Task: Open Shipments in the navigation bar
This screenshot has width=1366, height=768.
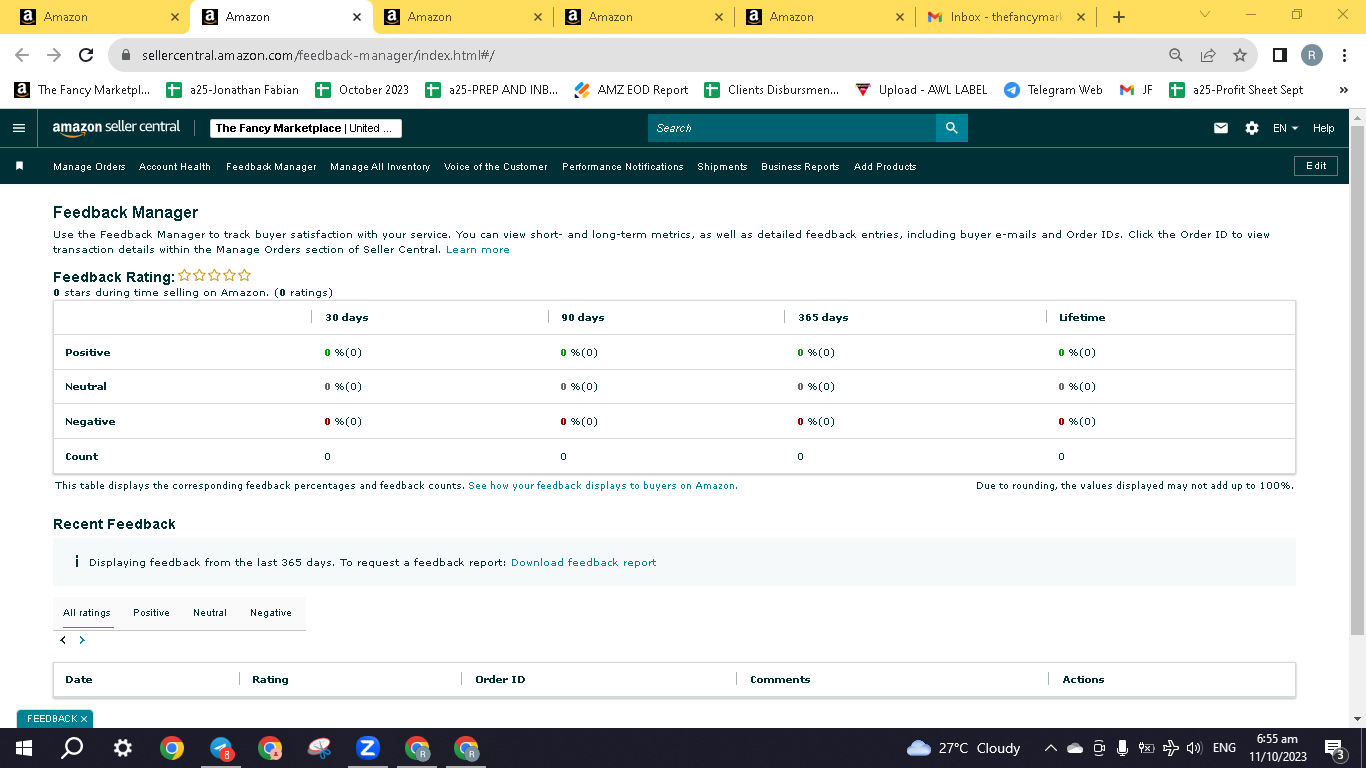Action: (x=722, y=167)
